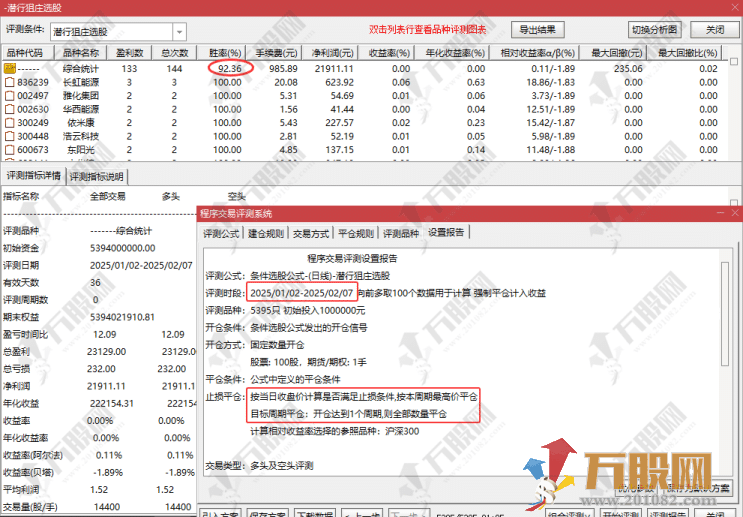Select the 浩云科技 row name
The height and width of the screenshot is (517, 743).
click(x=81, y=136)
